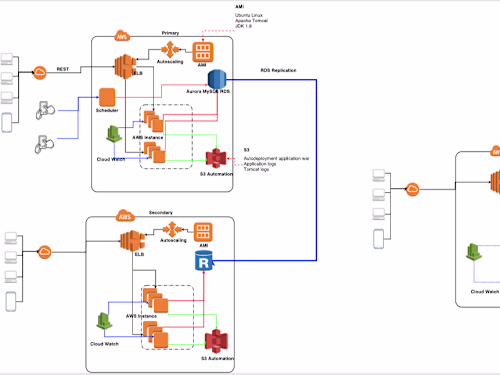Select the 'JDK 1.8' note line
500x375 pixels.
[243, 26]
